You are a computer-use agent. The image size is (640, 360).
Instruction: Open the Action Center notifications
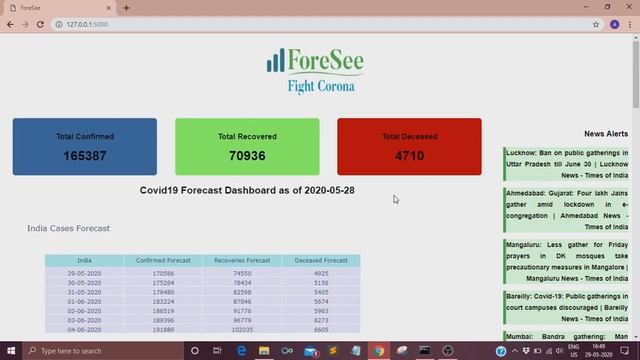coord(624,351)
